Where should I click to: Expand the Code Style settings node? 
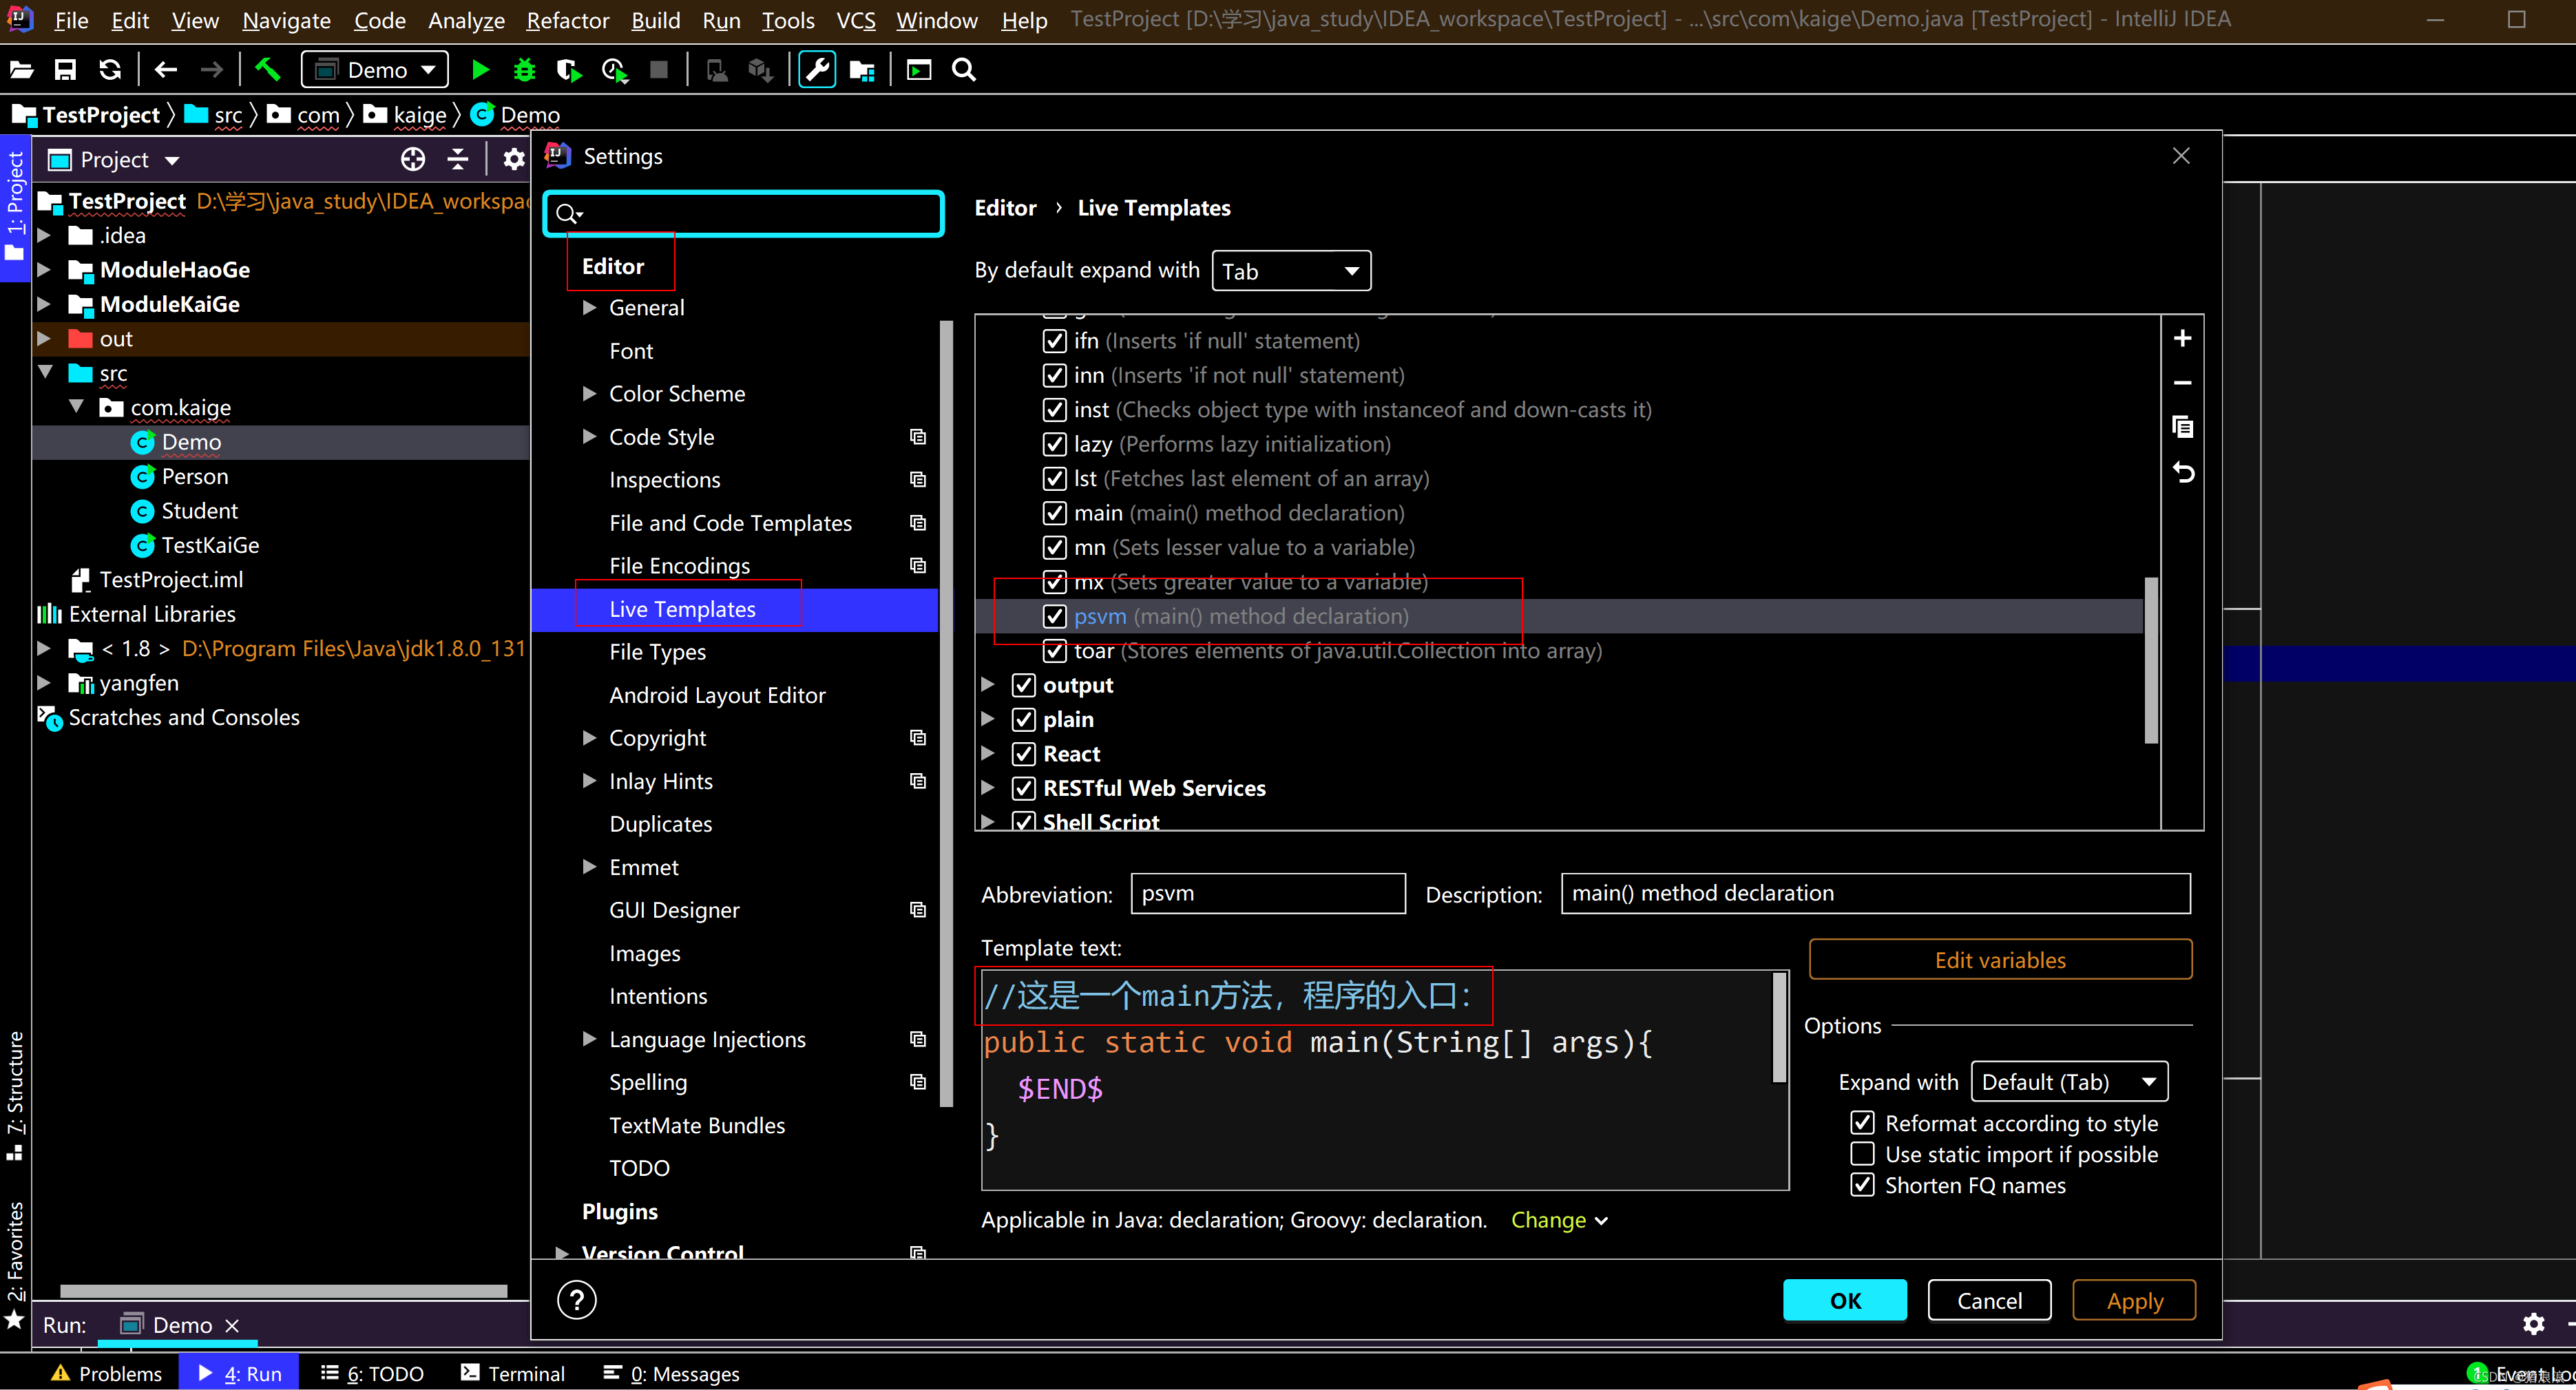pos(589,437)
